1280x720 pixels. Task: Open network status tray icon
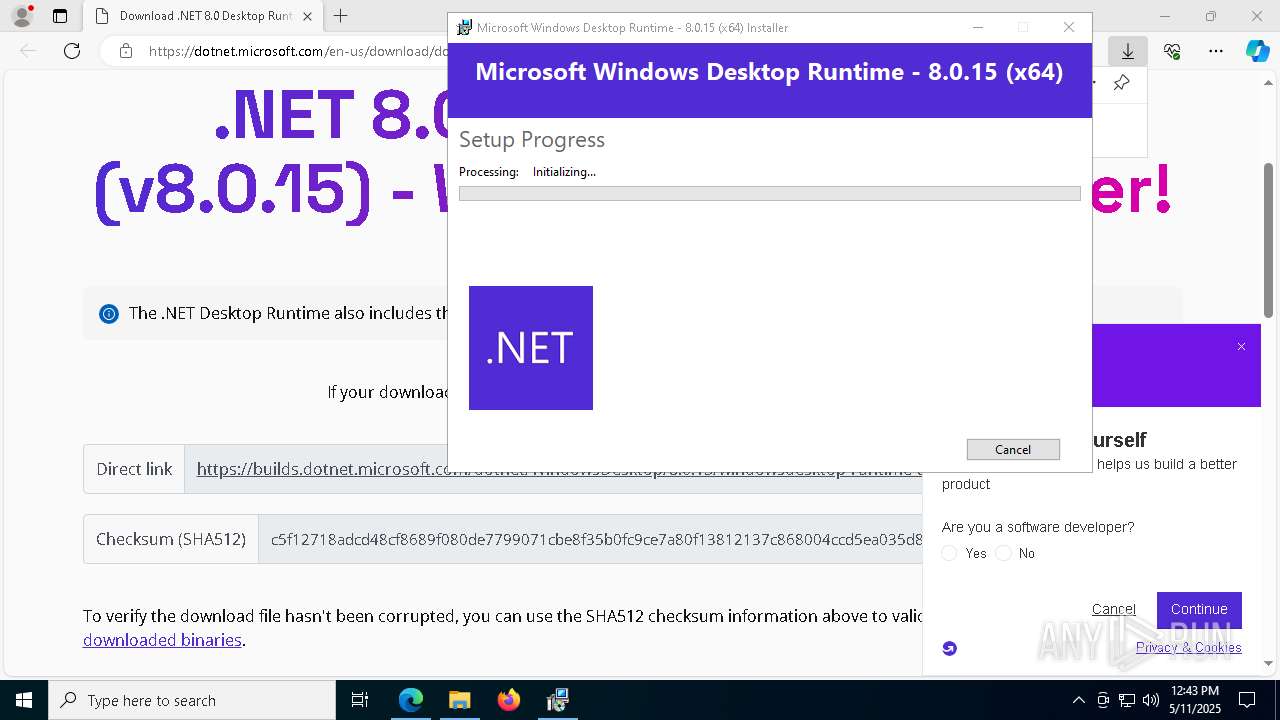1127,700
